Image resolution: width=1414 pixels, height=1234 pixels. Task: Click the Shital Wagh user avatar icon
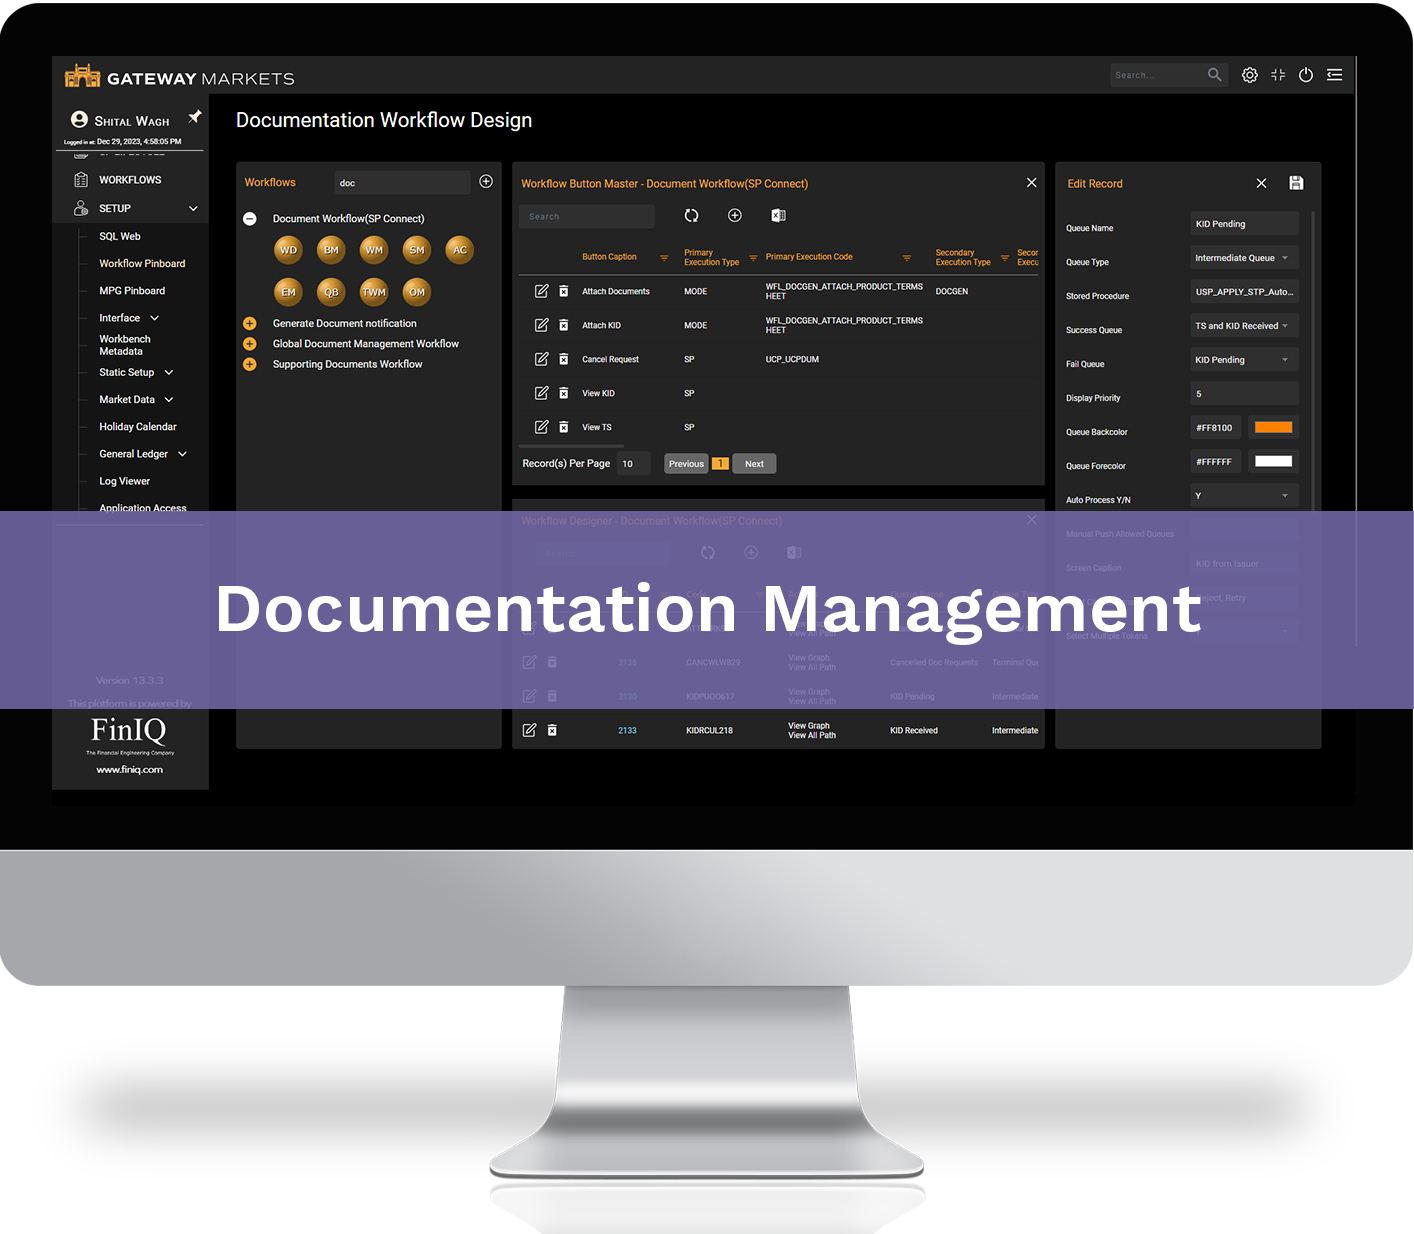point(79,119)
